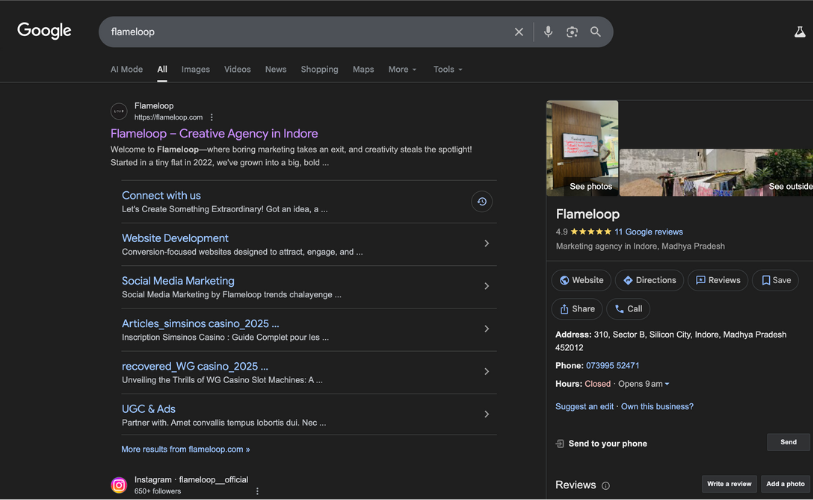Click into the flameloop search field
The image size is (813, 500).
click(x=300, y=32)
